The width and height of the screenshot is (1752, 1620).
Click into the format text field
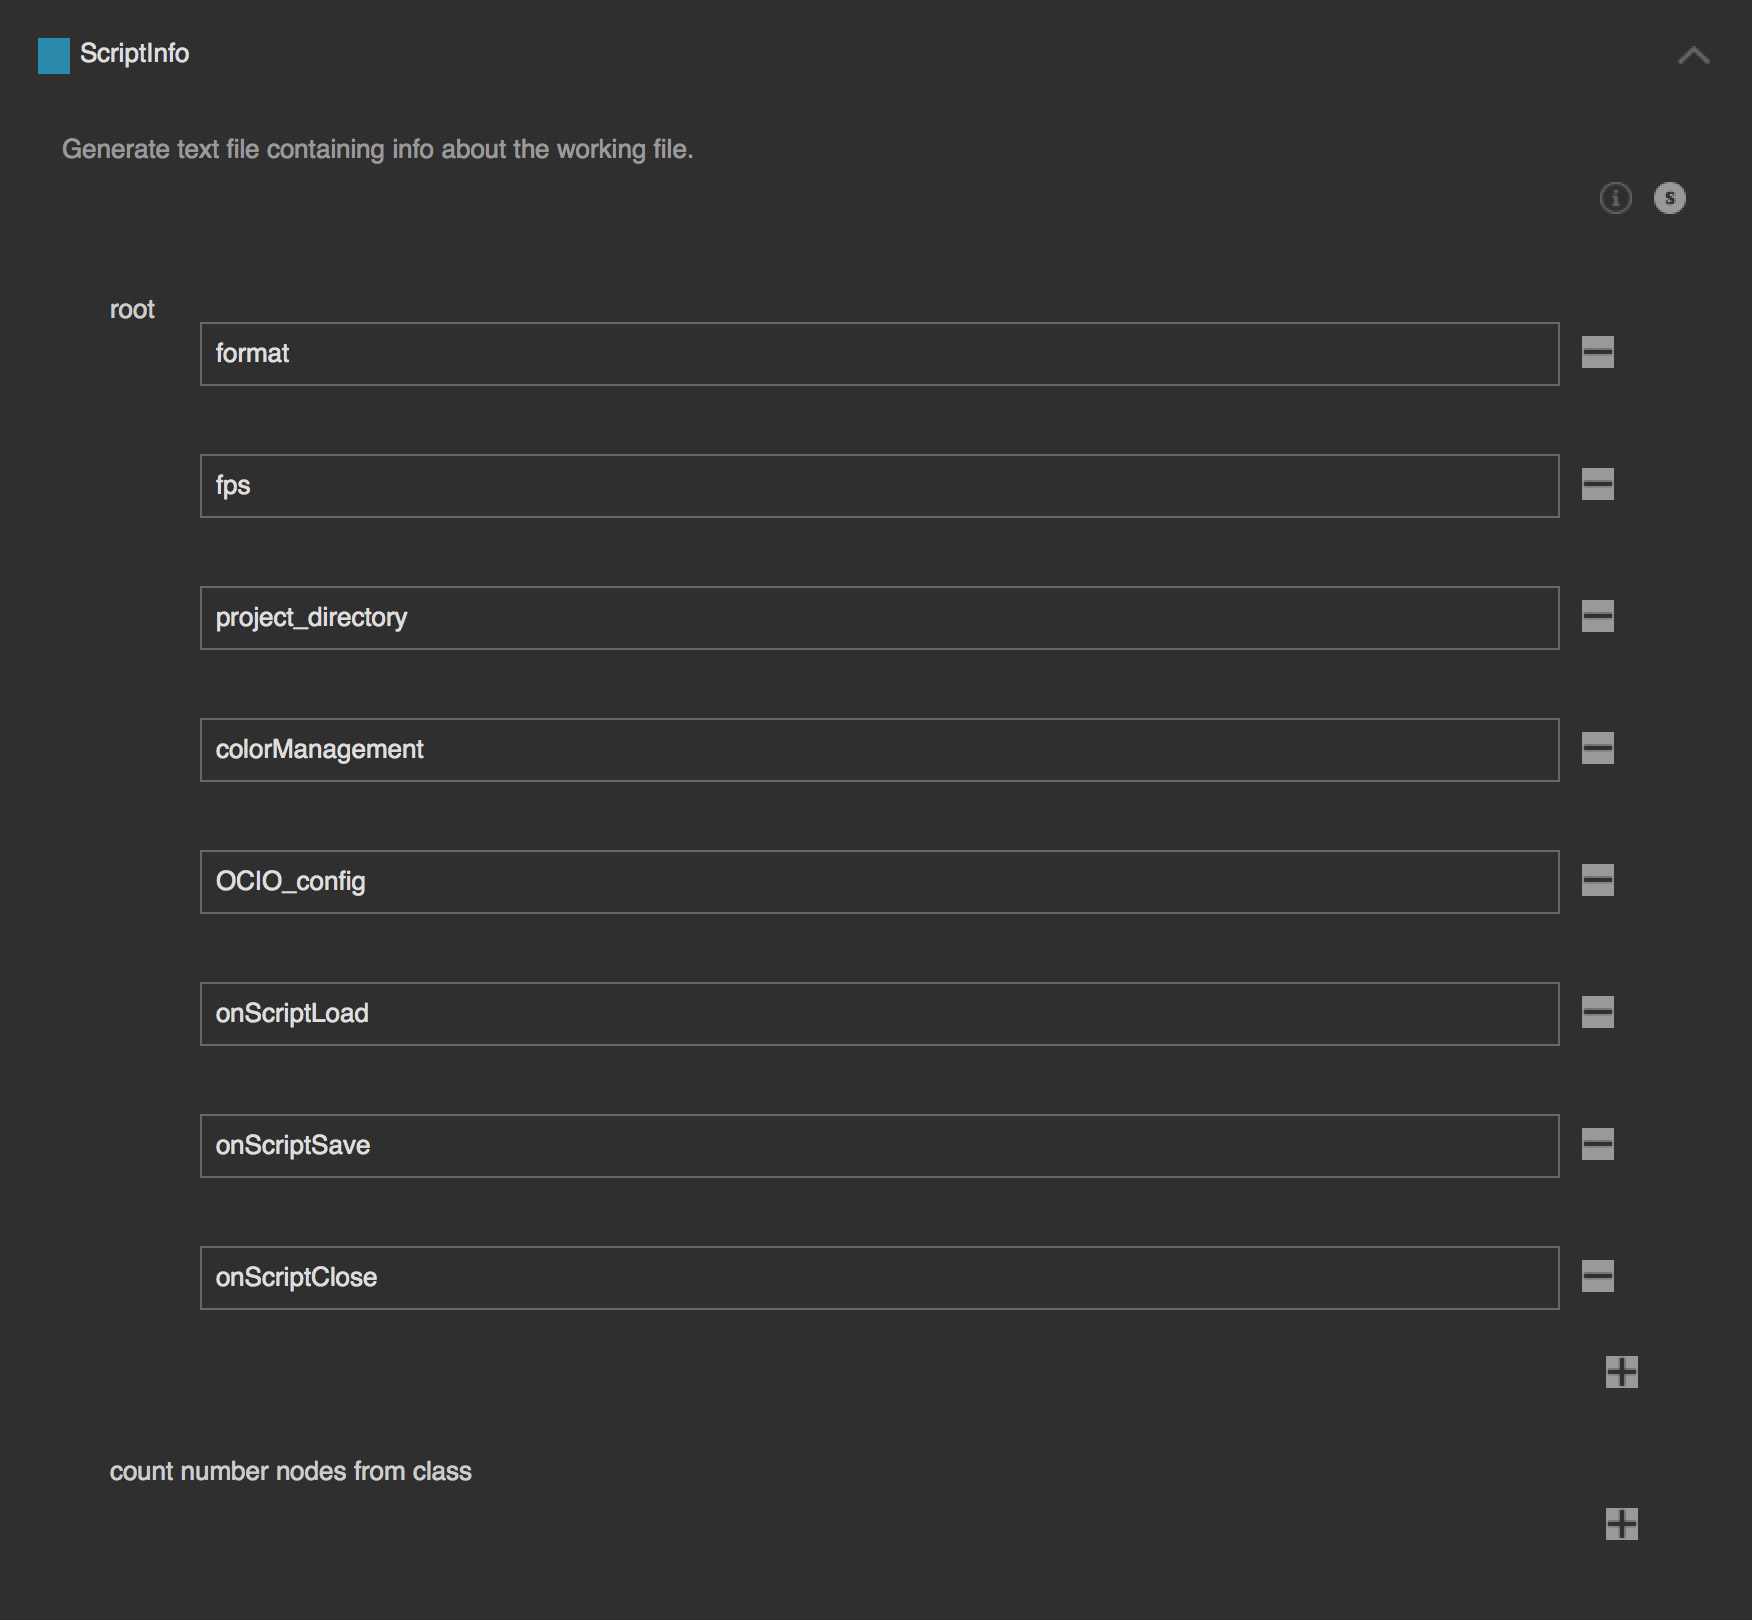879,354
